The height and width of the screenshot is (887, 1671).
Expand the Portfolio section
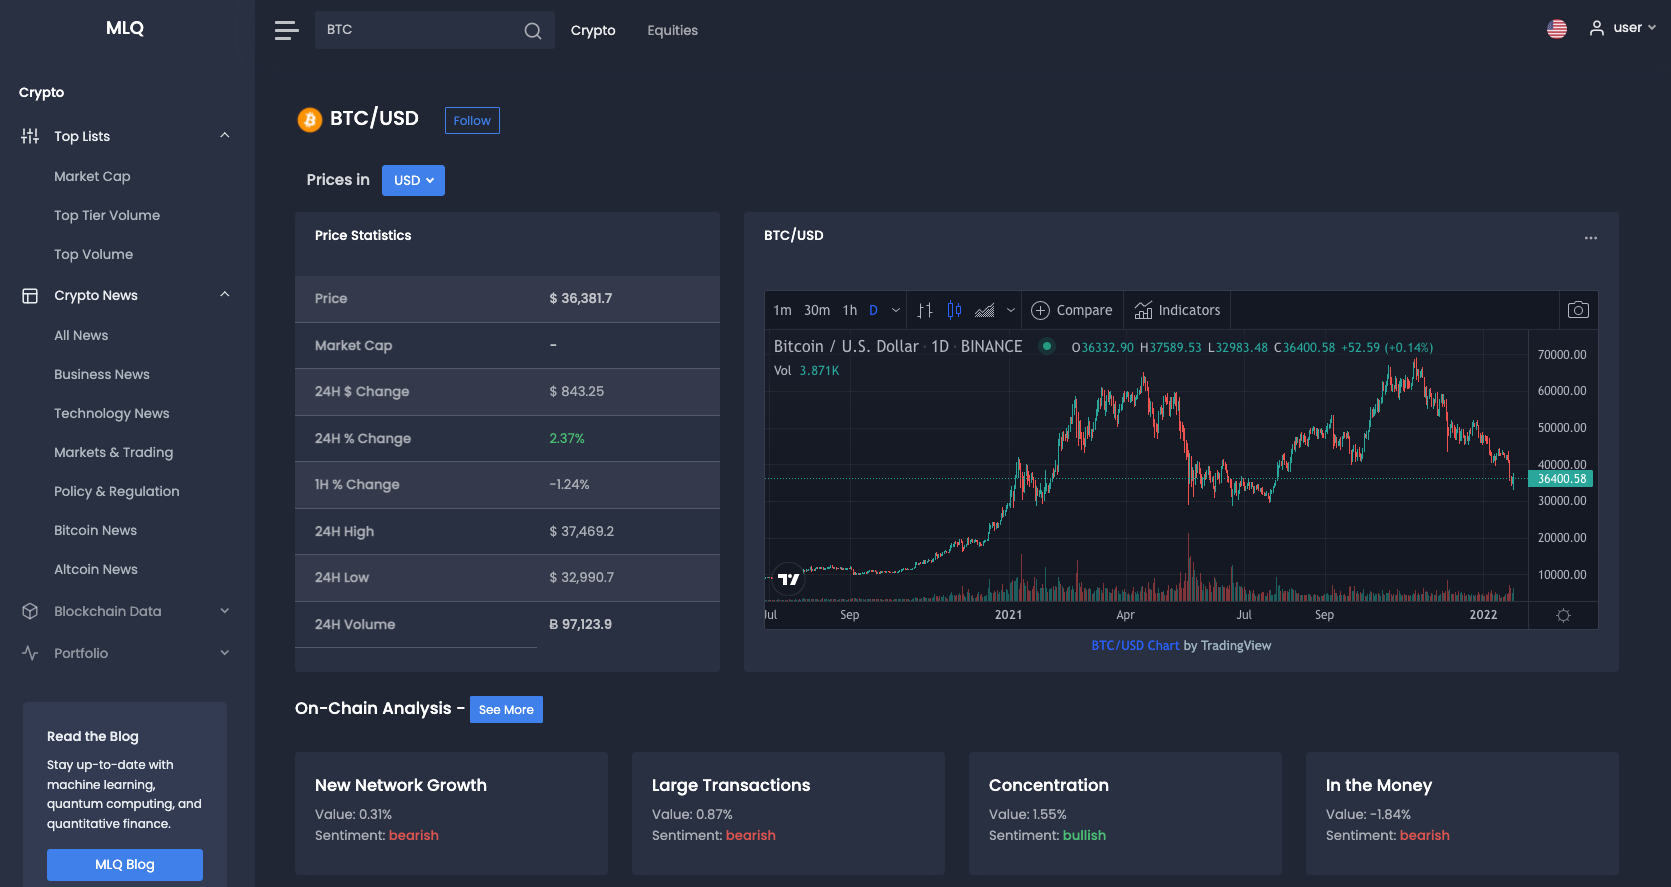click(x=225, y=653)
